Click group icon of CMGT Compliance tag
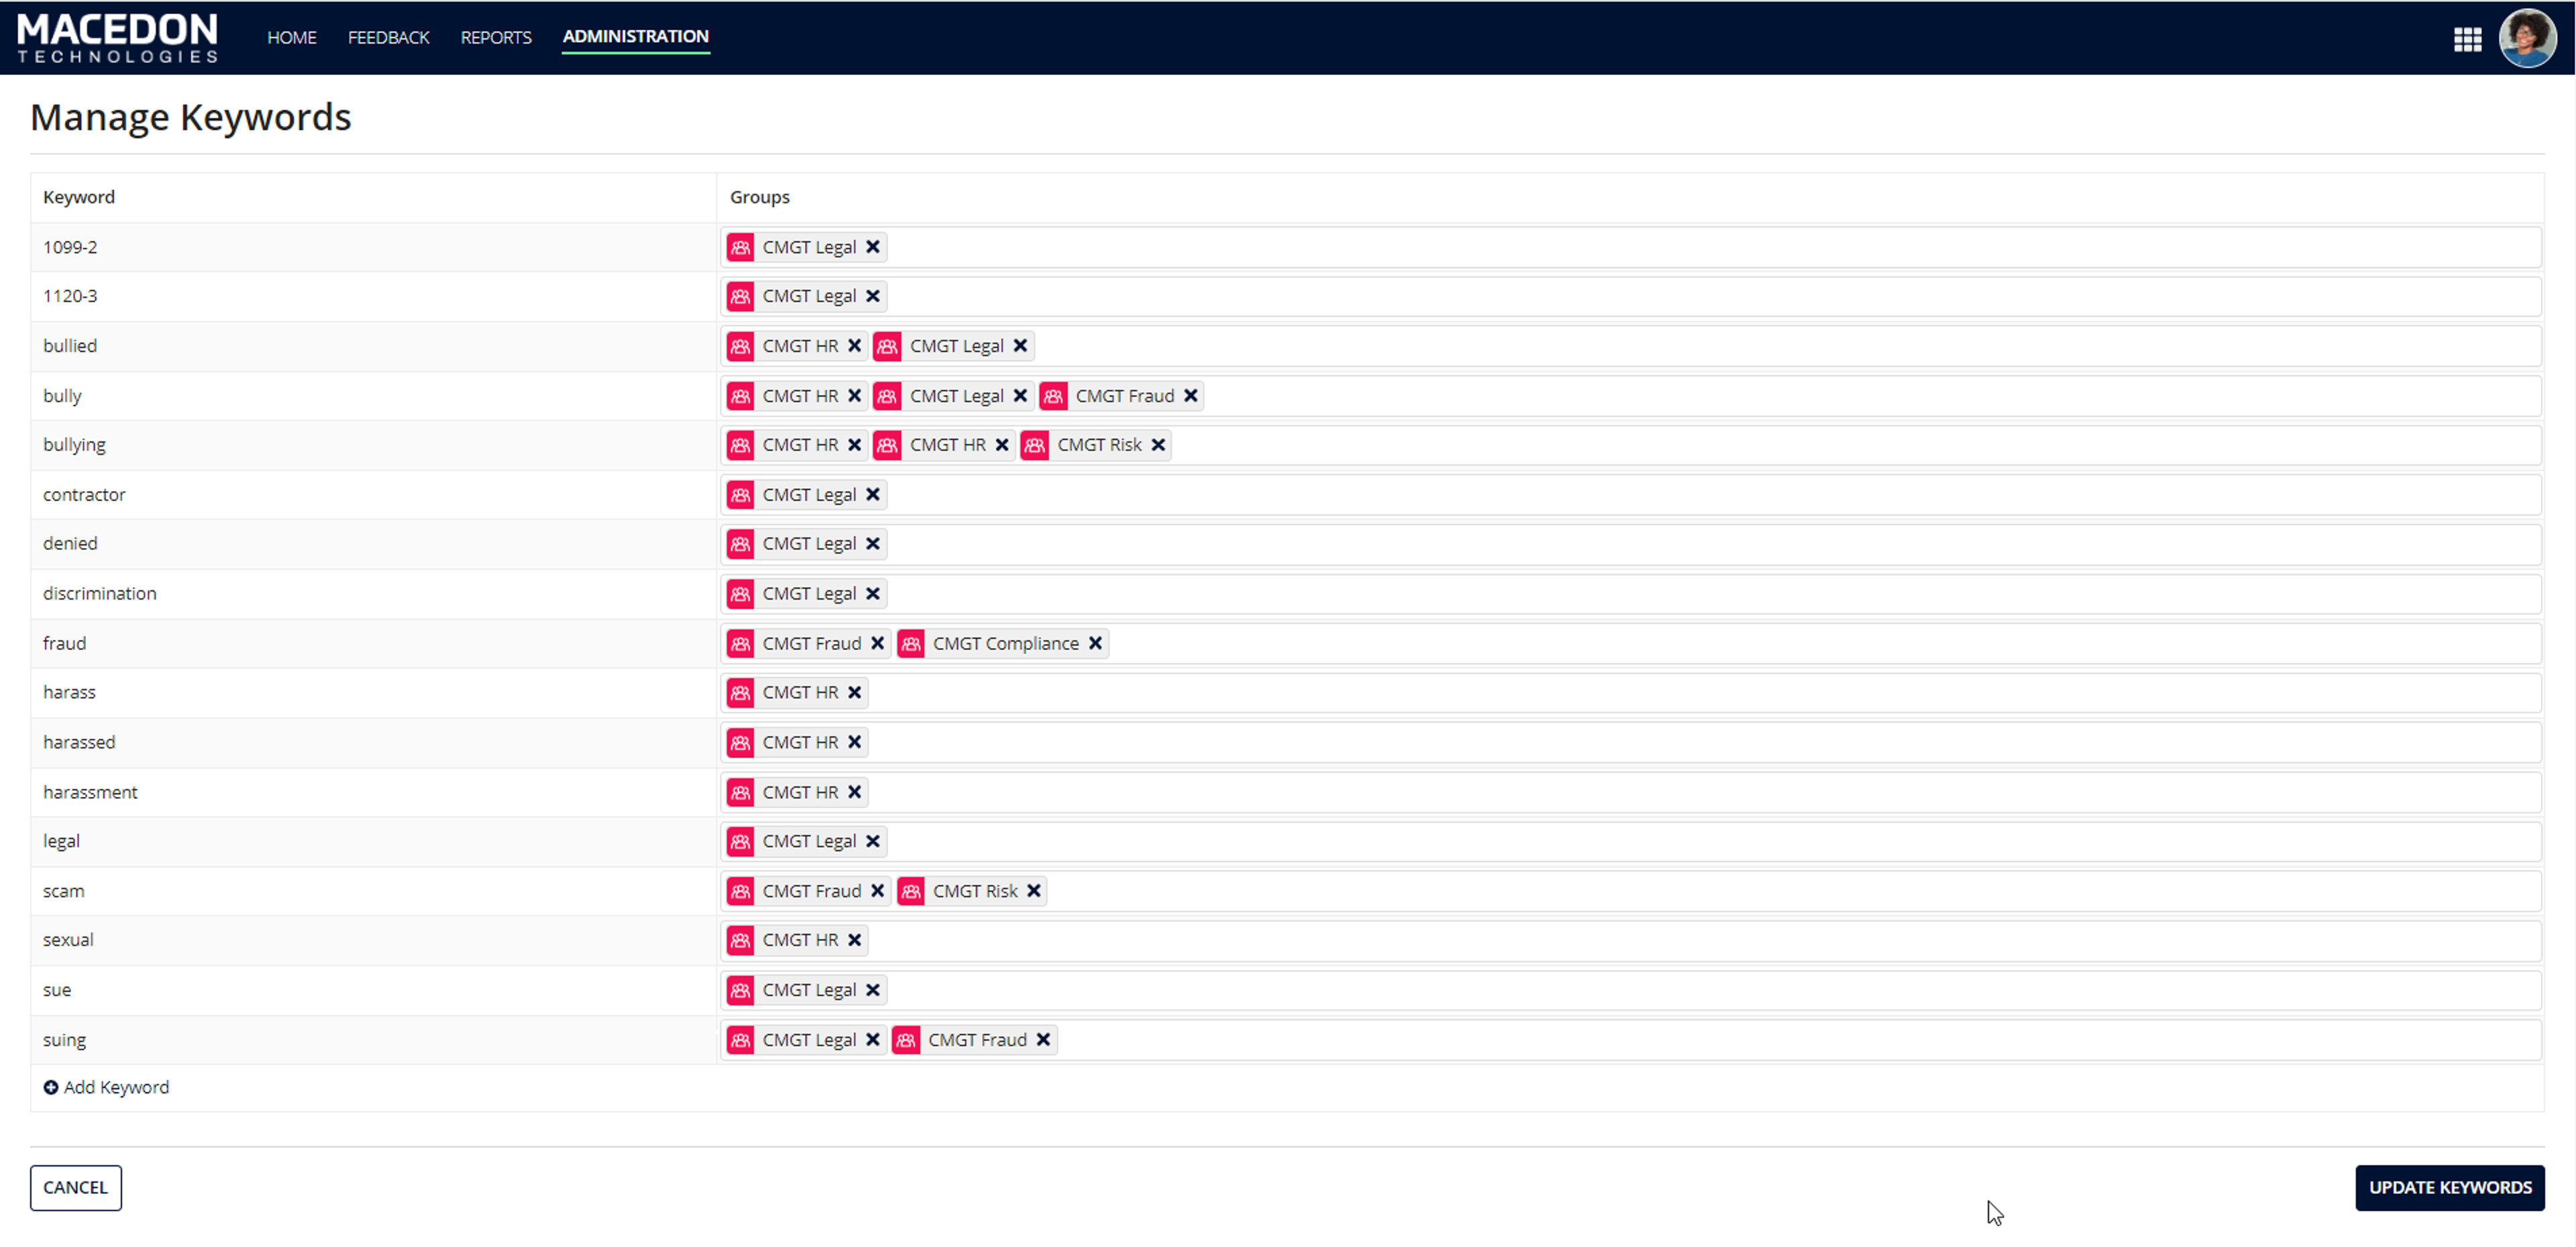The height and width of the screenshot is (1247, 2576). (x=911, y=644)
